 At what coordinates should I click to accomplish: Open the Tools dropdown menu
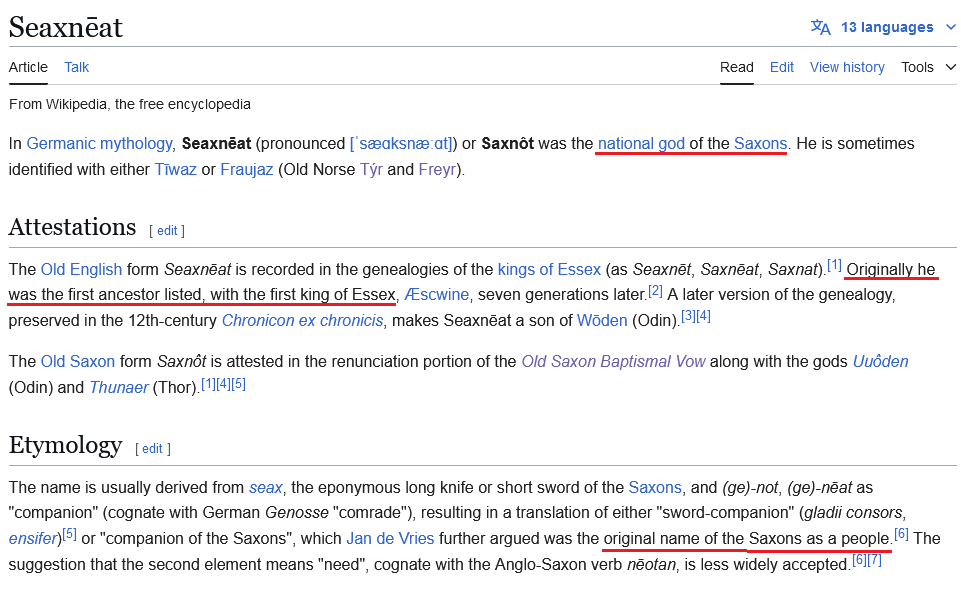pos(928,67)
